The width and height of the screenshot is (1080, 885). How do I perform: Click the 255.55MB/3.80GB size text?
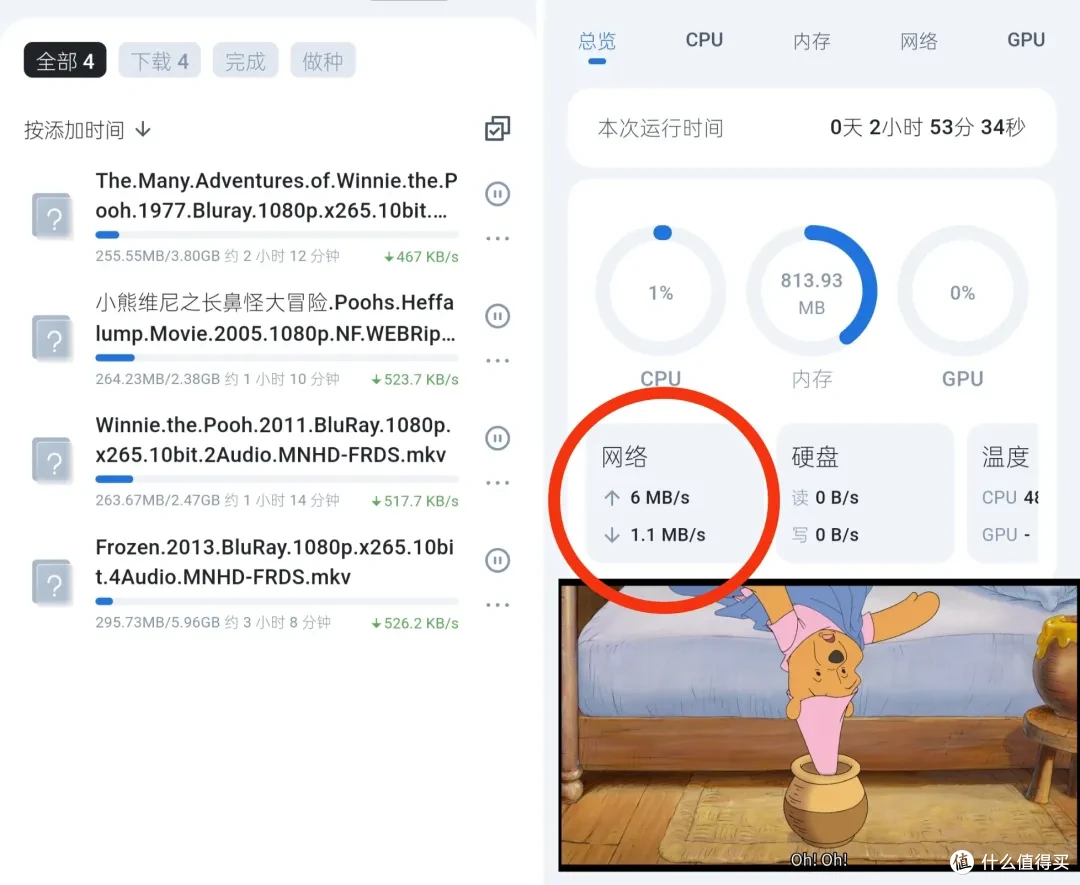pyautogui.click(x=158, y=256)
